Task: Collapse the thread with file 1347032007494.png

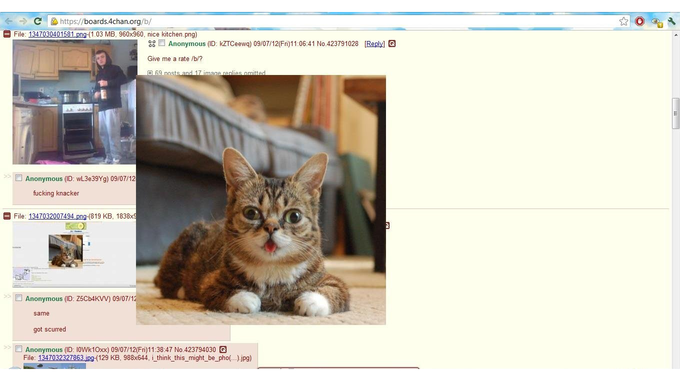Action: tap(7, 216)
